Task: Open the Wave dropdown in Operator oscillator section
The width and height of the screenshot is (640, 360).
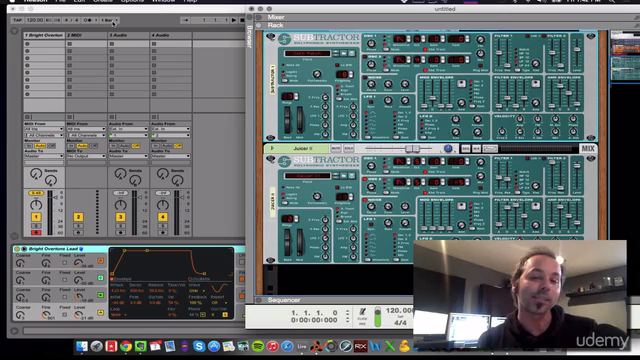Action: coord(197,291)
